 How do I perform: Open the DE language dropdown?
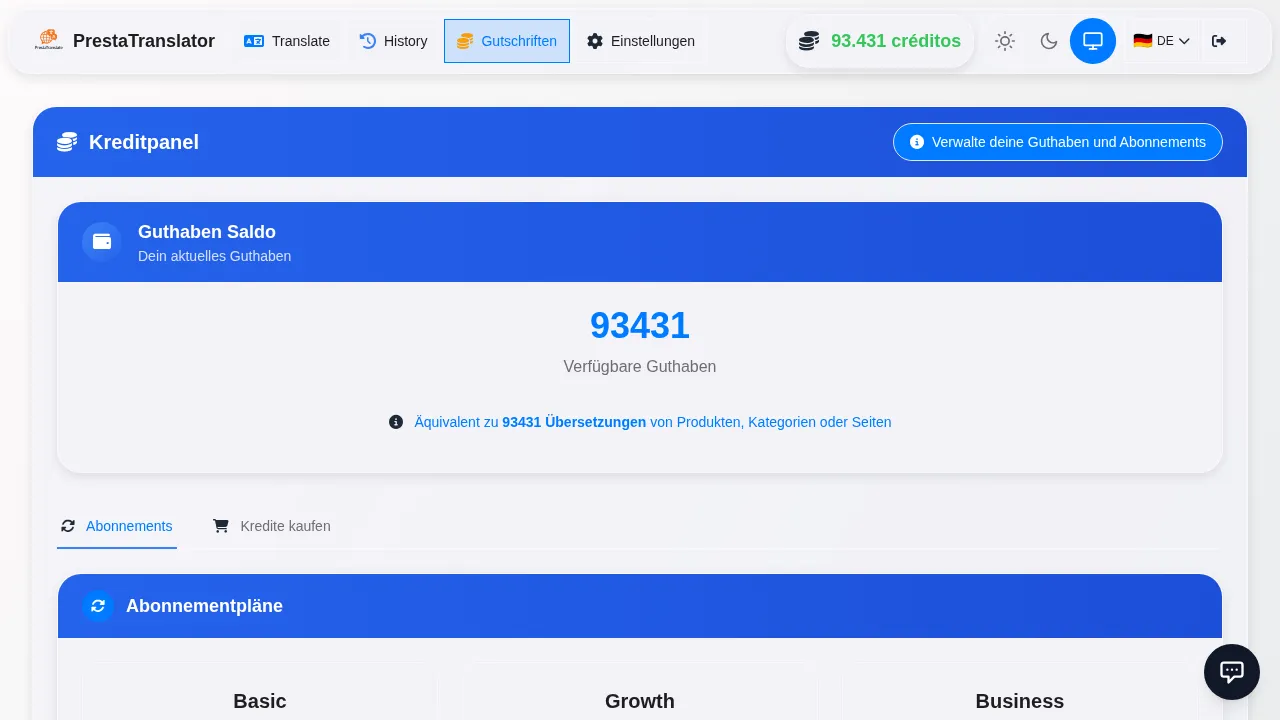click(1162, 41)
